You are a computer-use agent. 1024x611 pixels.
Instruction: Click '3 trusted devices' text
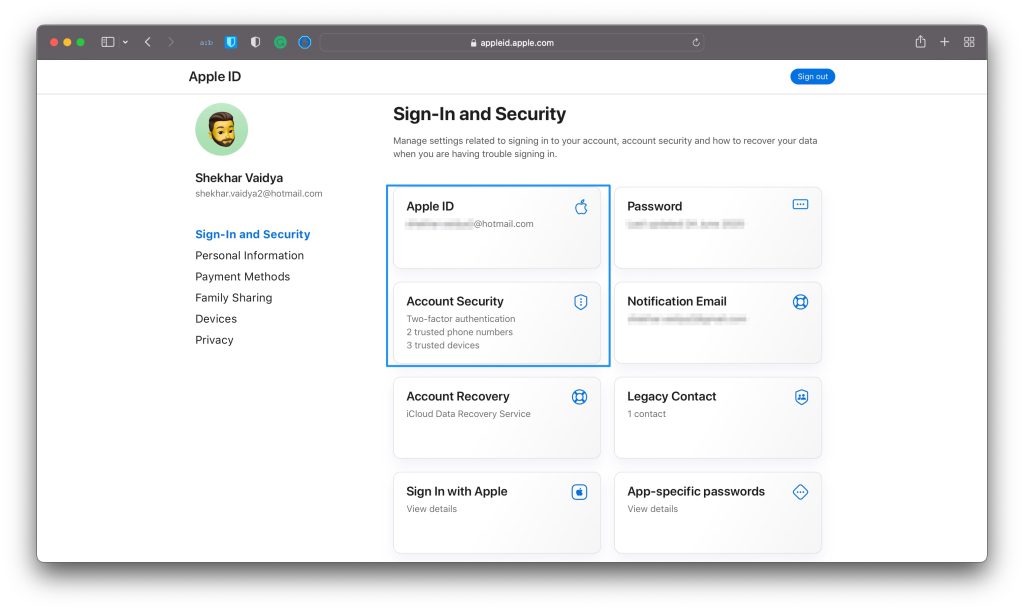[443, 345]
